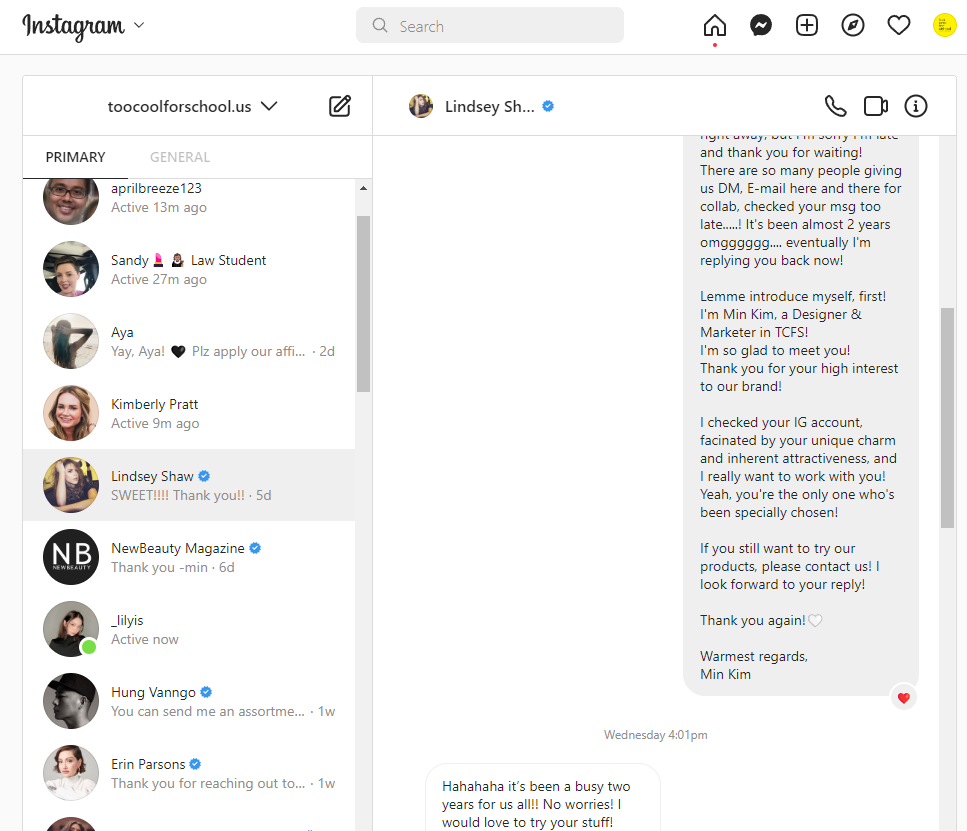This screenshot has height=831, width=967.
Task: Click 'You can send me an assortme...' preview
Action: coord(208,711)
